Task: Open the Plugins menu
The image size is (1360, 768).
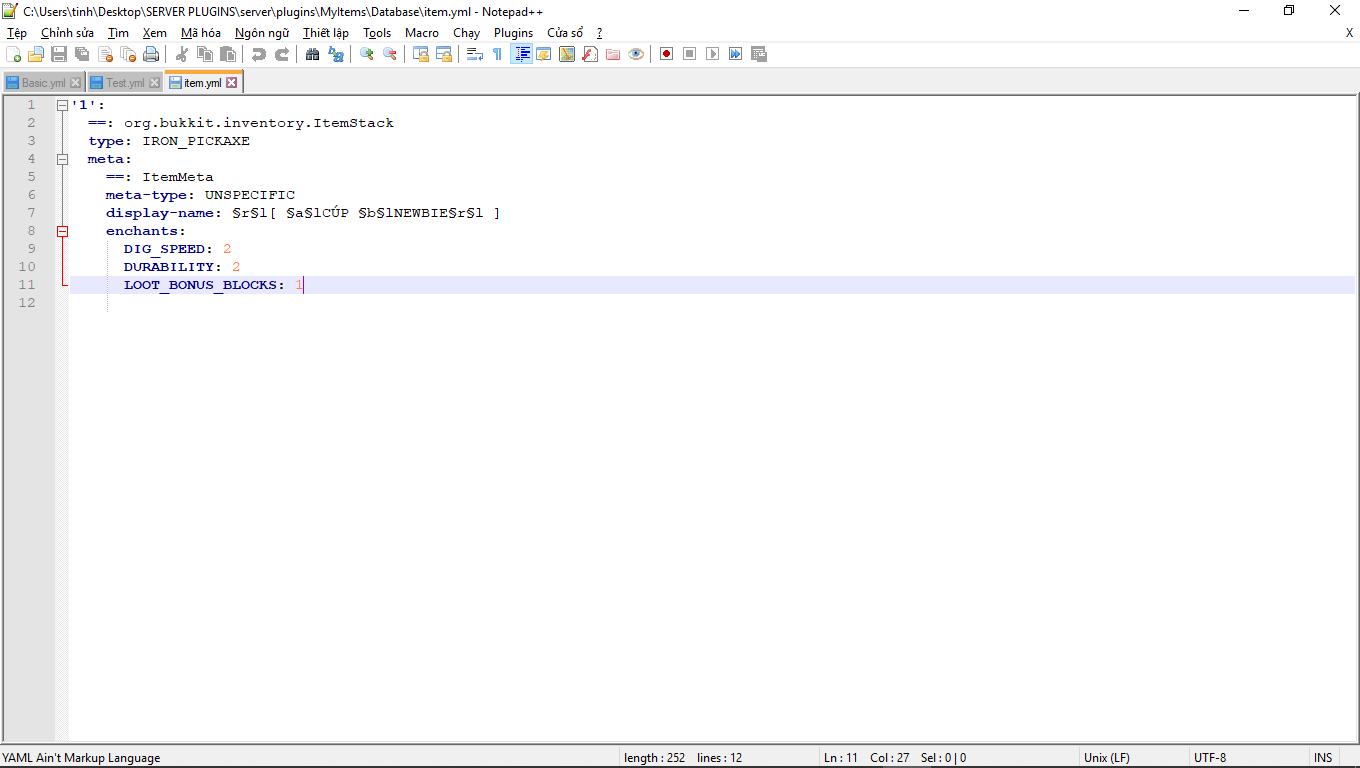Action: coord(513,33)
